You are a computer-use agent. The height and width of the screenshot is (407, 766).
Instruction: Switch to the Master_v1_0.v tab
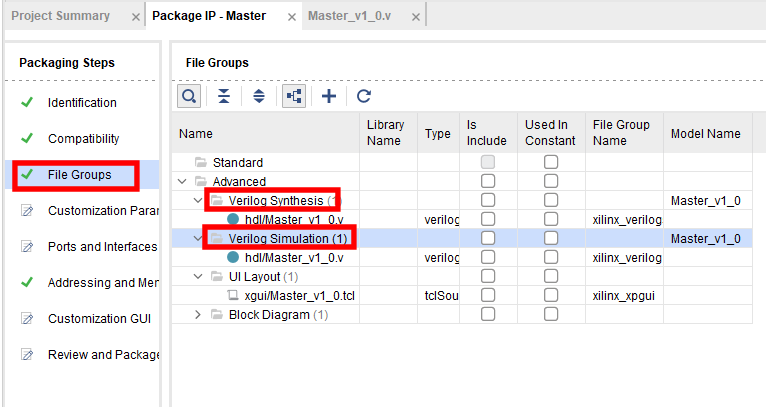pos(350,16)
